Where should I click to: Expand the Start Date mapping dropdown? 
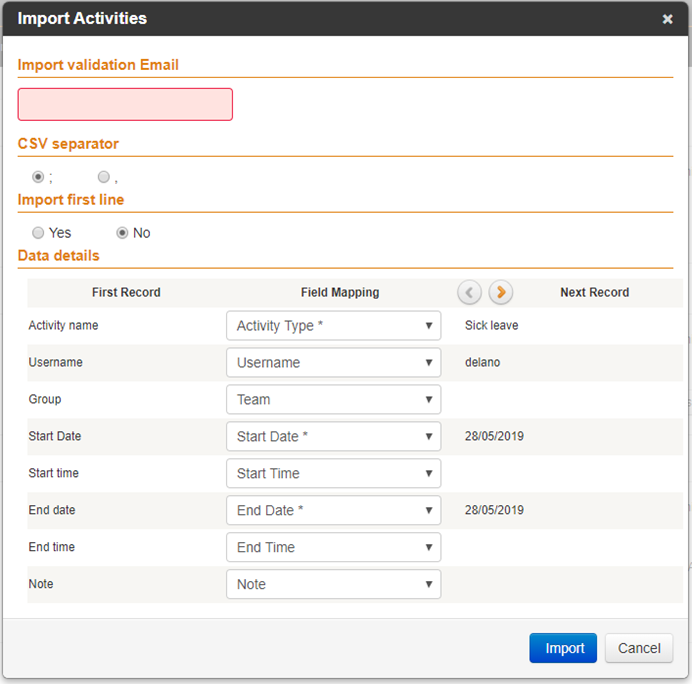click(x=334, y=436)
